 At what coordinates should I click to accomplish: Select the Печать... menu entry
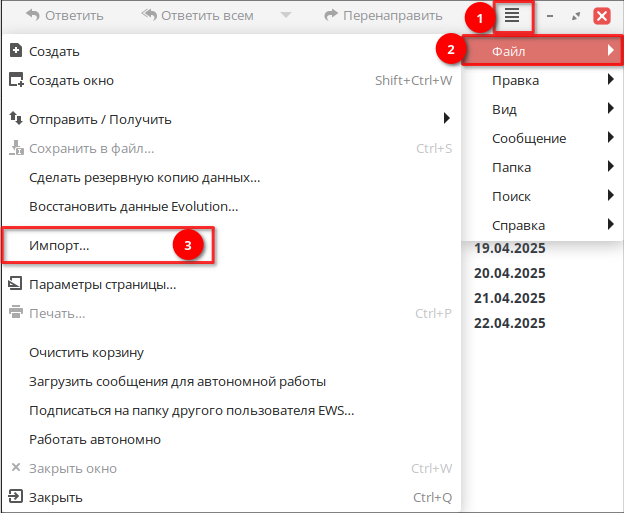click(x=231, y=313)
